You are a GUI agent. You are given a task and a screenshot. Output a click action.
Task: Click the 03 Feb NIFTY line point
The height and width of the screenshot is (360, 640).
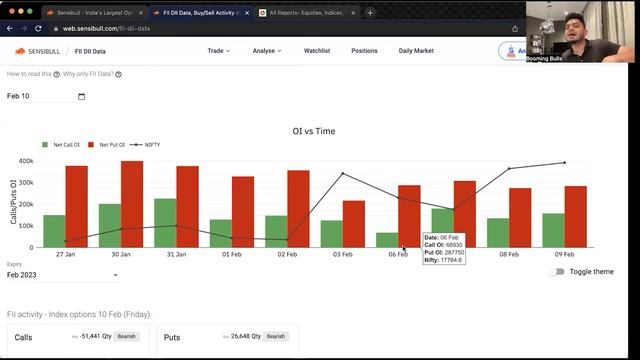point(343,173)
